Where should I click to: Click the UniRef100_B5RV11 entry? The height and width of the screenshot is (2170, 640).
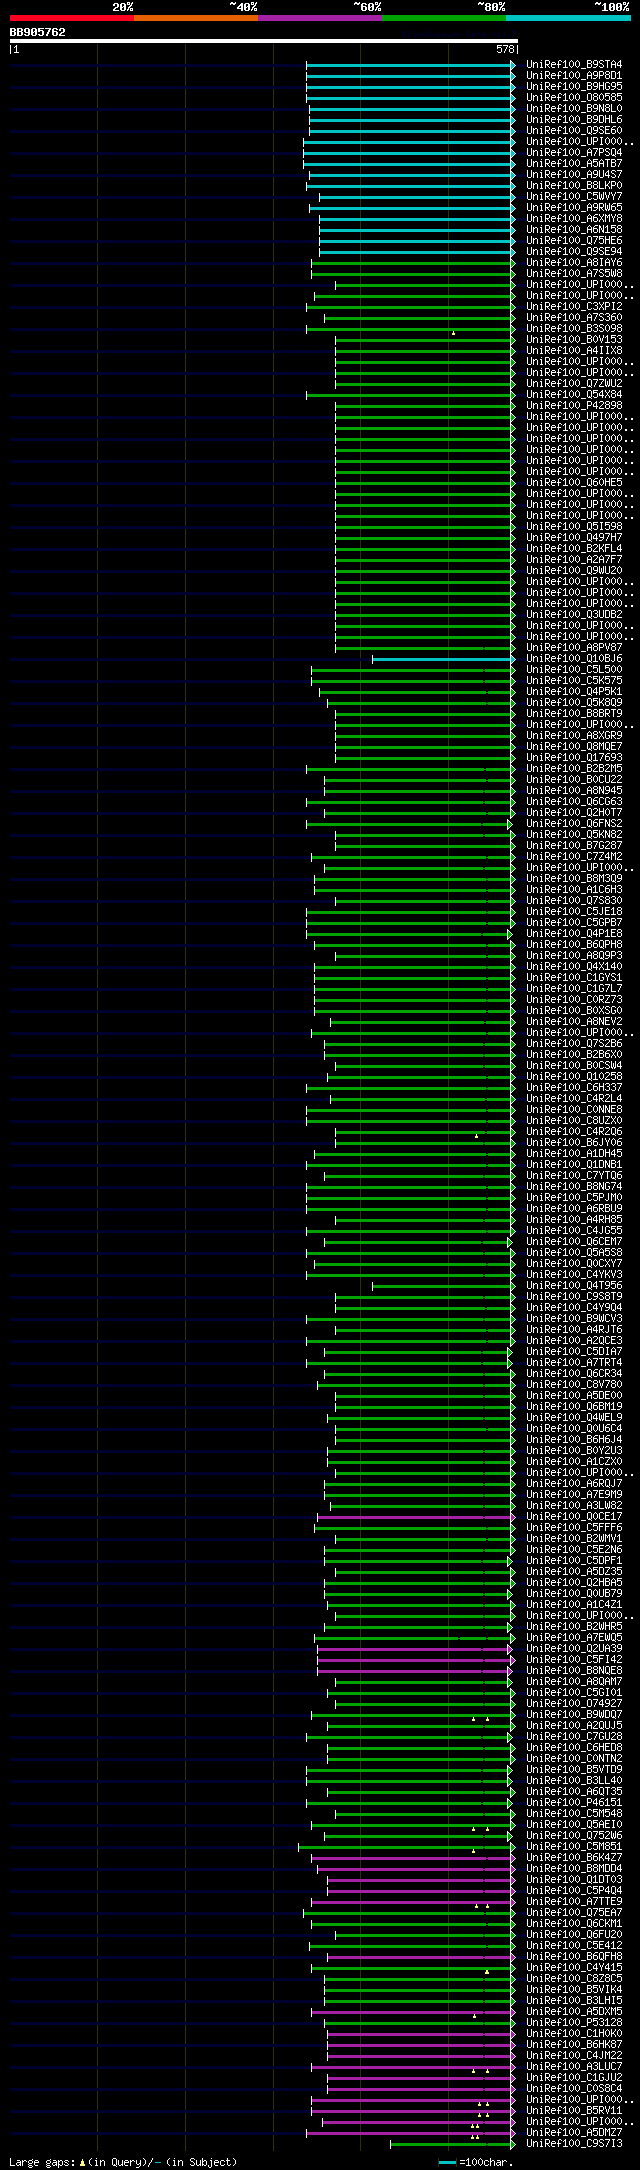574,2111
